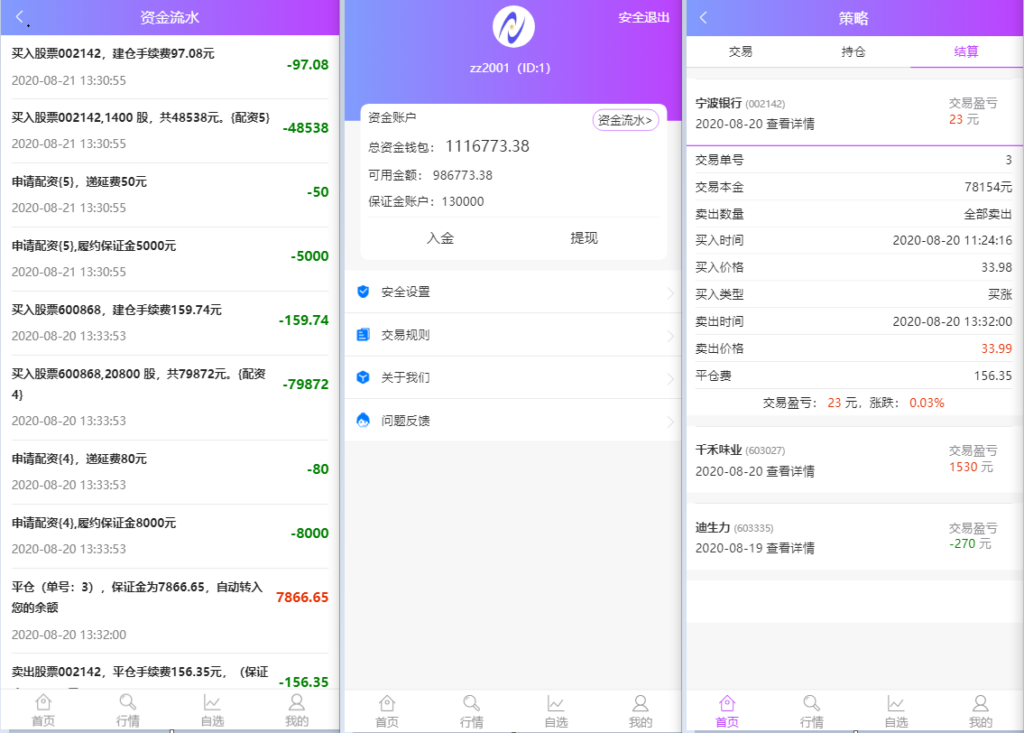Image resolution: width=1024 pixels, height=733 pixels.
Task: Click the -5000 margin amount
Action: (310, 256)
